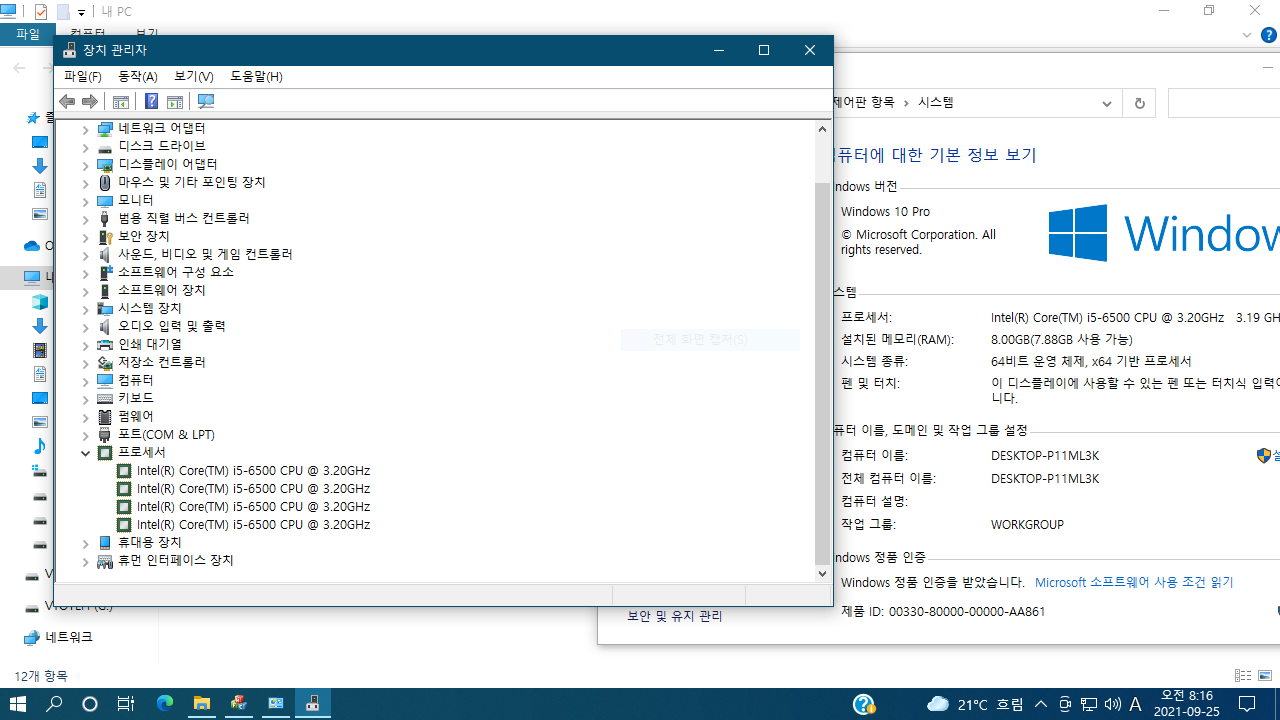The height and width of the screenshot is (720, 1280).
Task: Open the 보기(V) menu
Action: point(194,76)
